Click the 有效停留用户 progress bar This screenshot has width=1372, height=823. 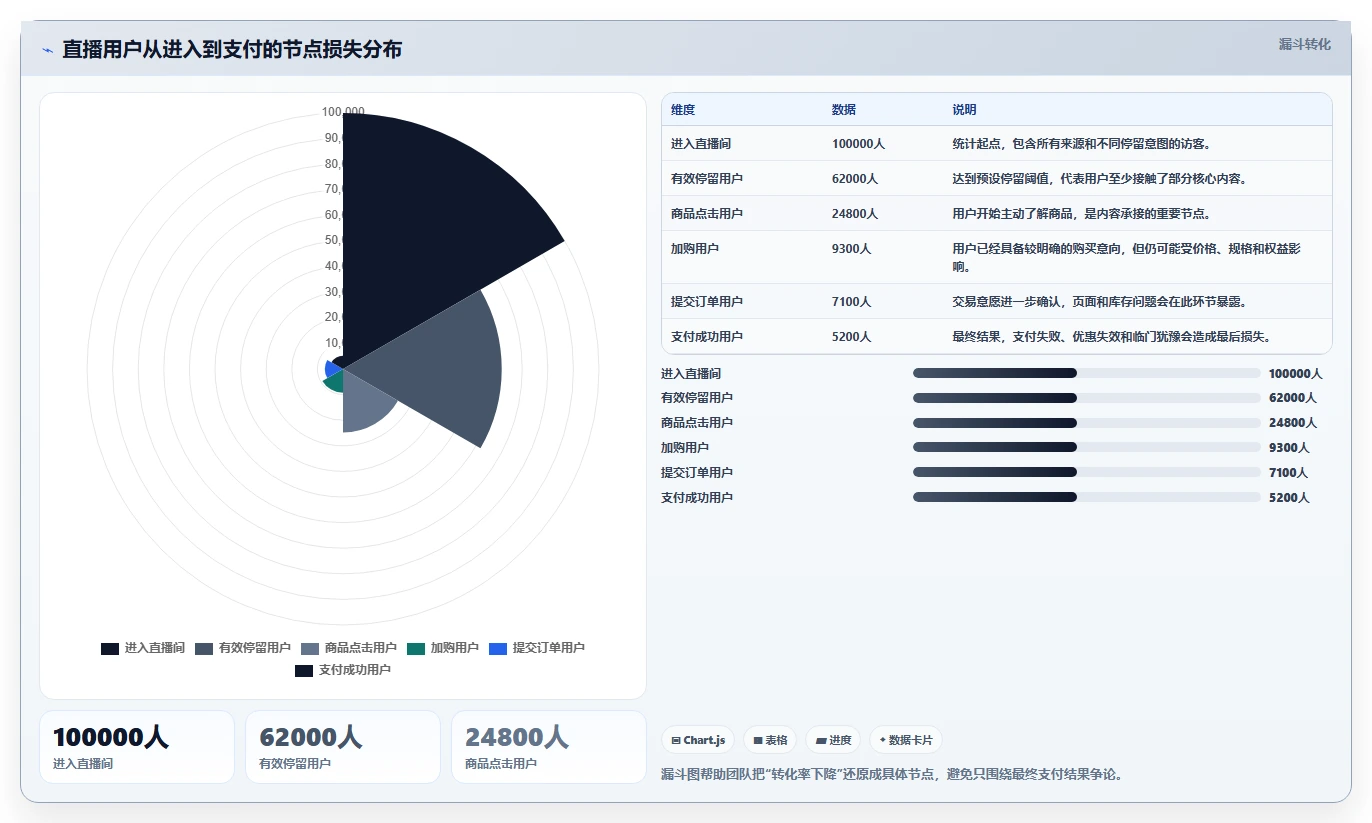(x=1086, y=398)
